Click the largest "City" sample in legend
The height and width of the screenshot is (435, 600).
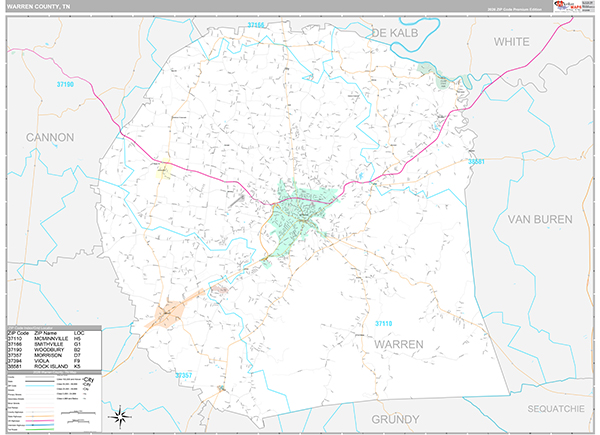pyautogui.click(x=88, y=380)
